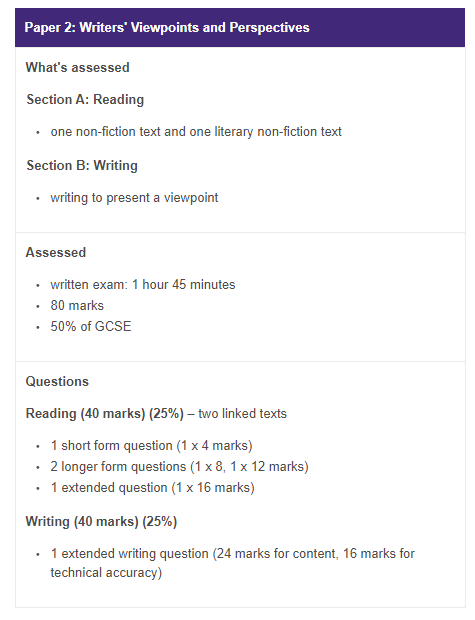The width and height of the screenshot is (475, 620).
Task: Select the What's assessed heading
Action: pyautogui.click(x=78, y=67)
